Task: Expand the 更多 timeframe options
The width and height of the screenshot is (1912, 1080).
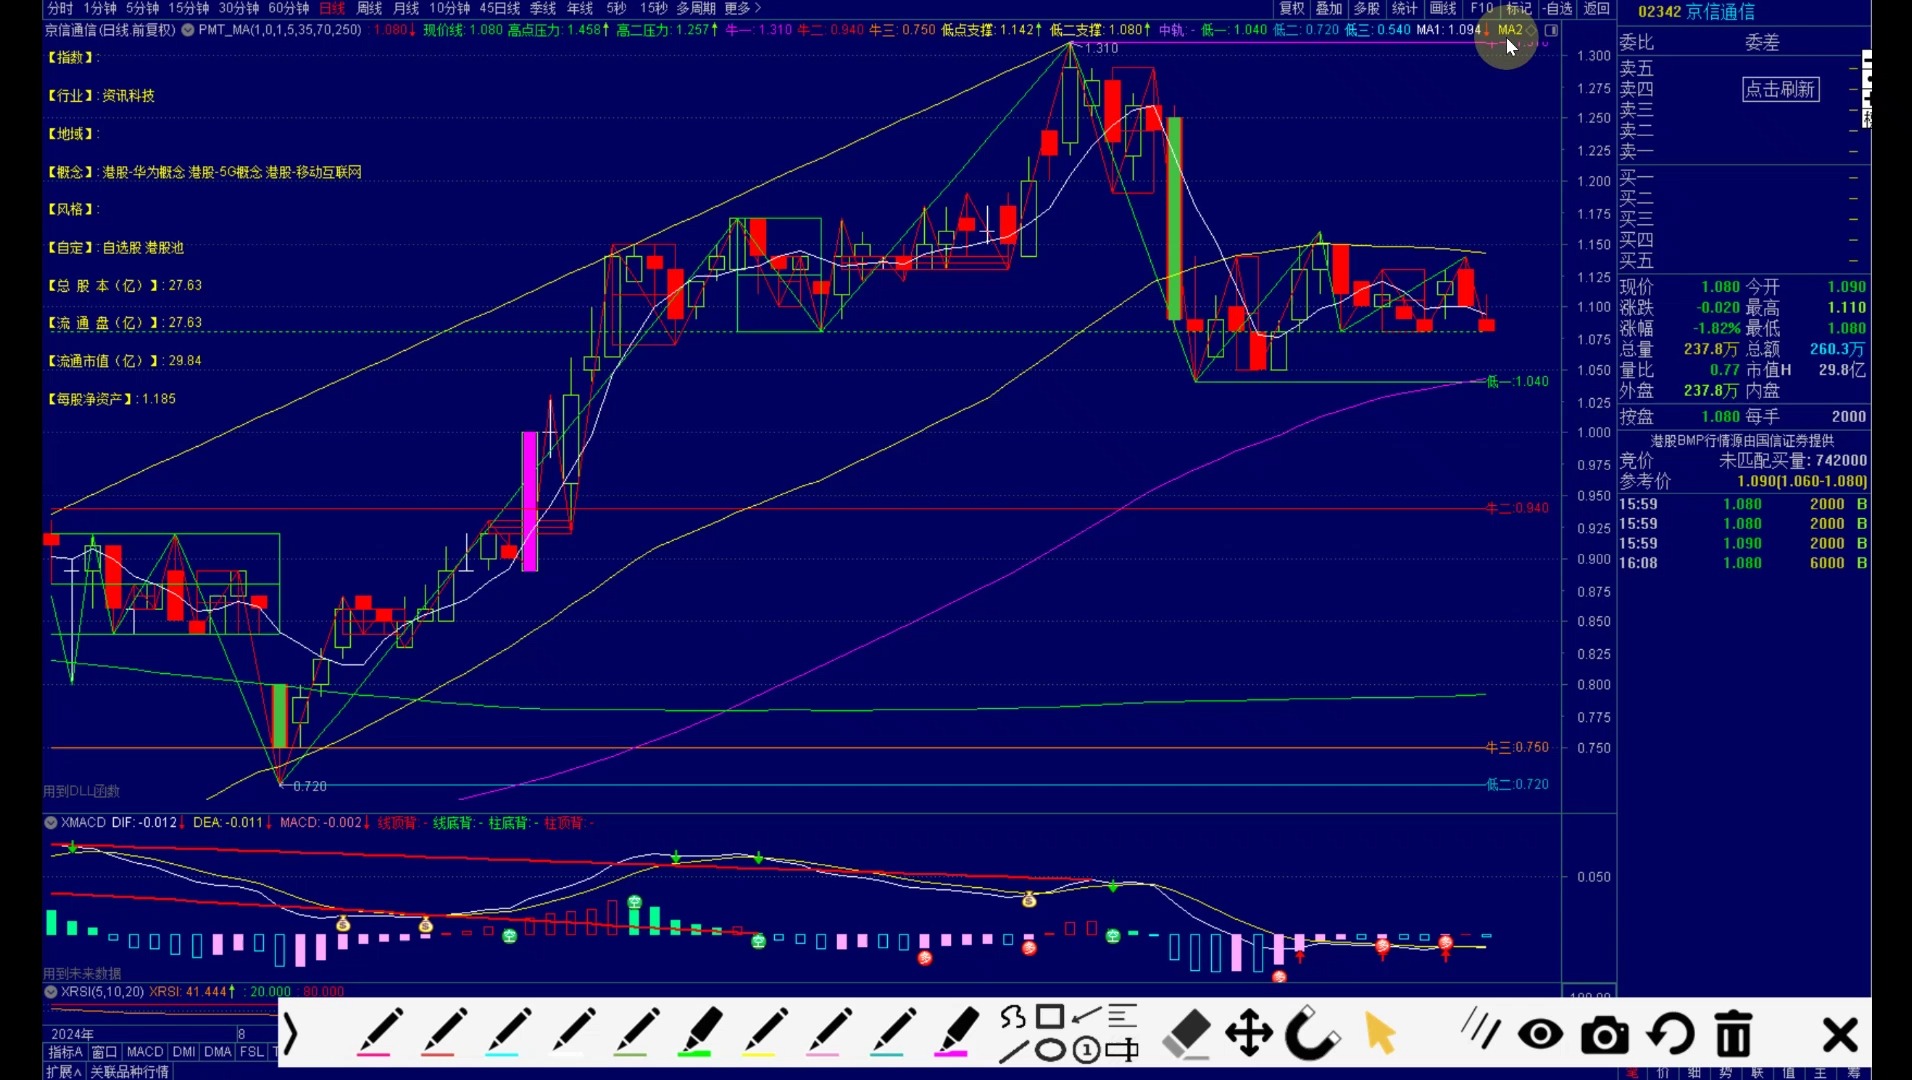Action: pos(742,8)
